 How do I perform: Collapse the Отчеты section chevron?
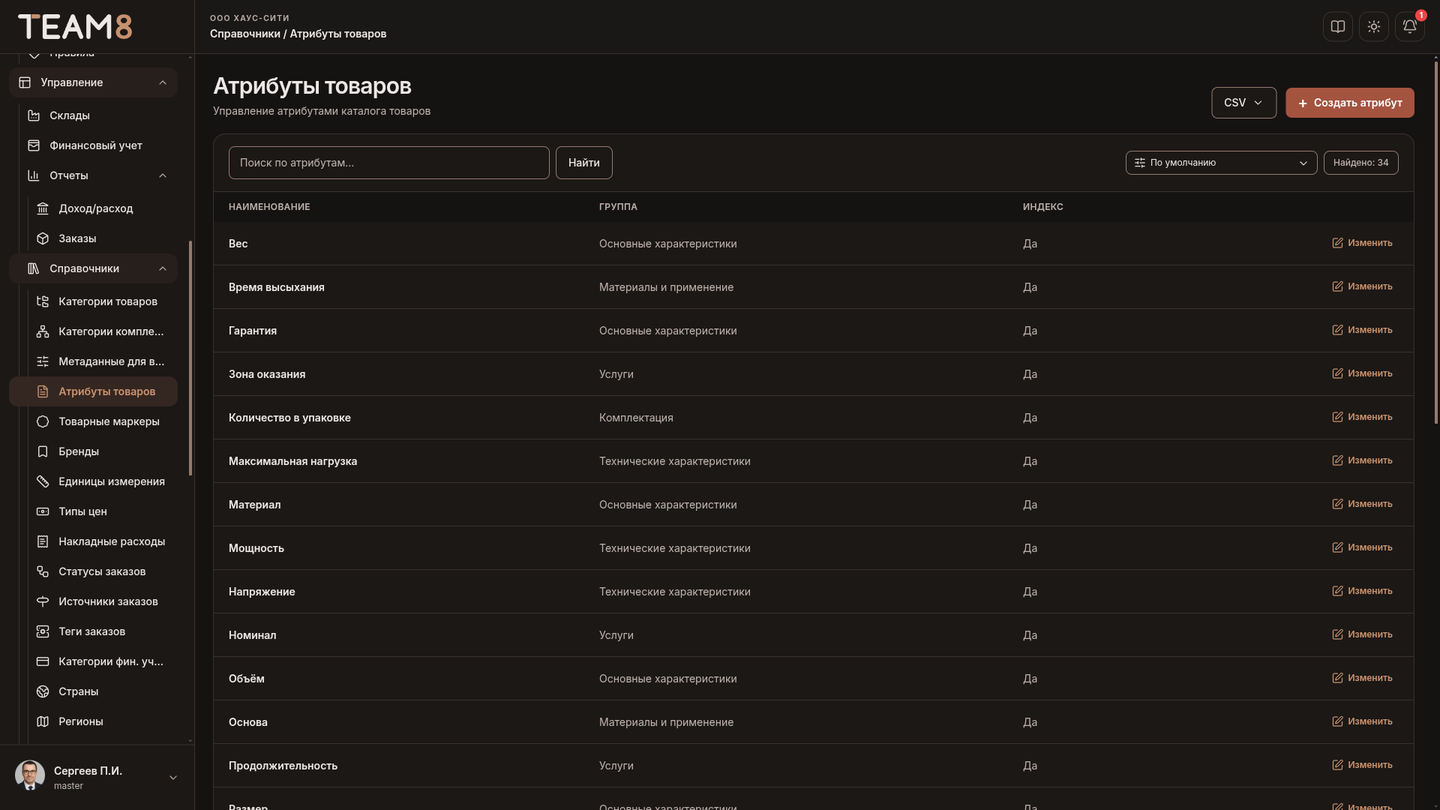163,176
